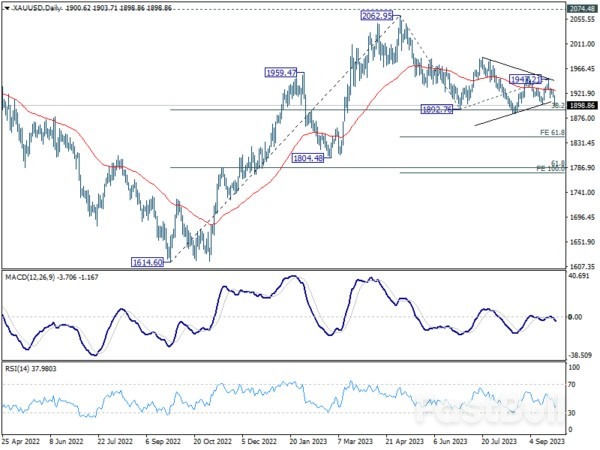Click the 1696.45 price axis value

[582, 217]
